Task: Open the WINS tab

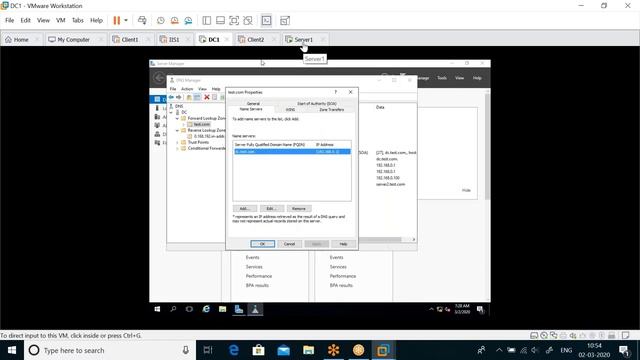Action: pos(290,110)
